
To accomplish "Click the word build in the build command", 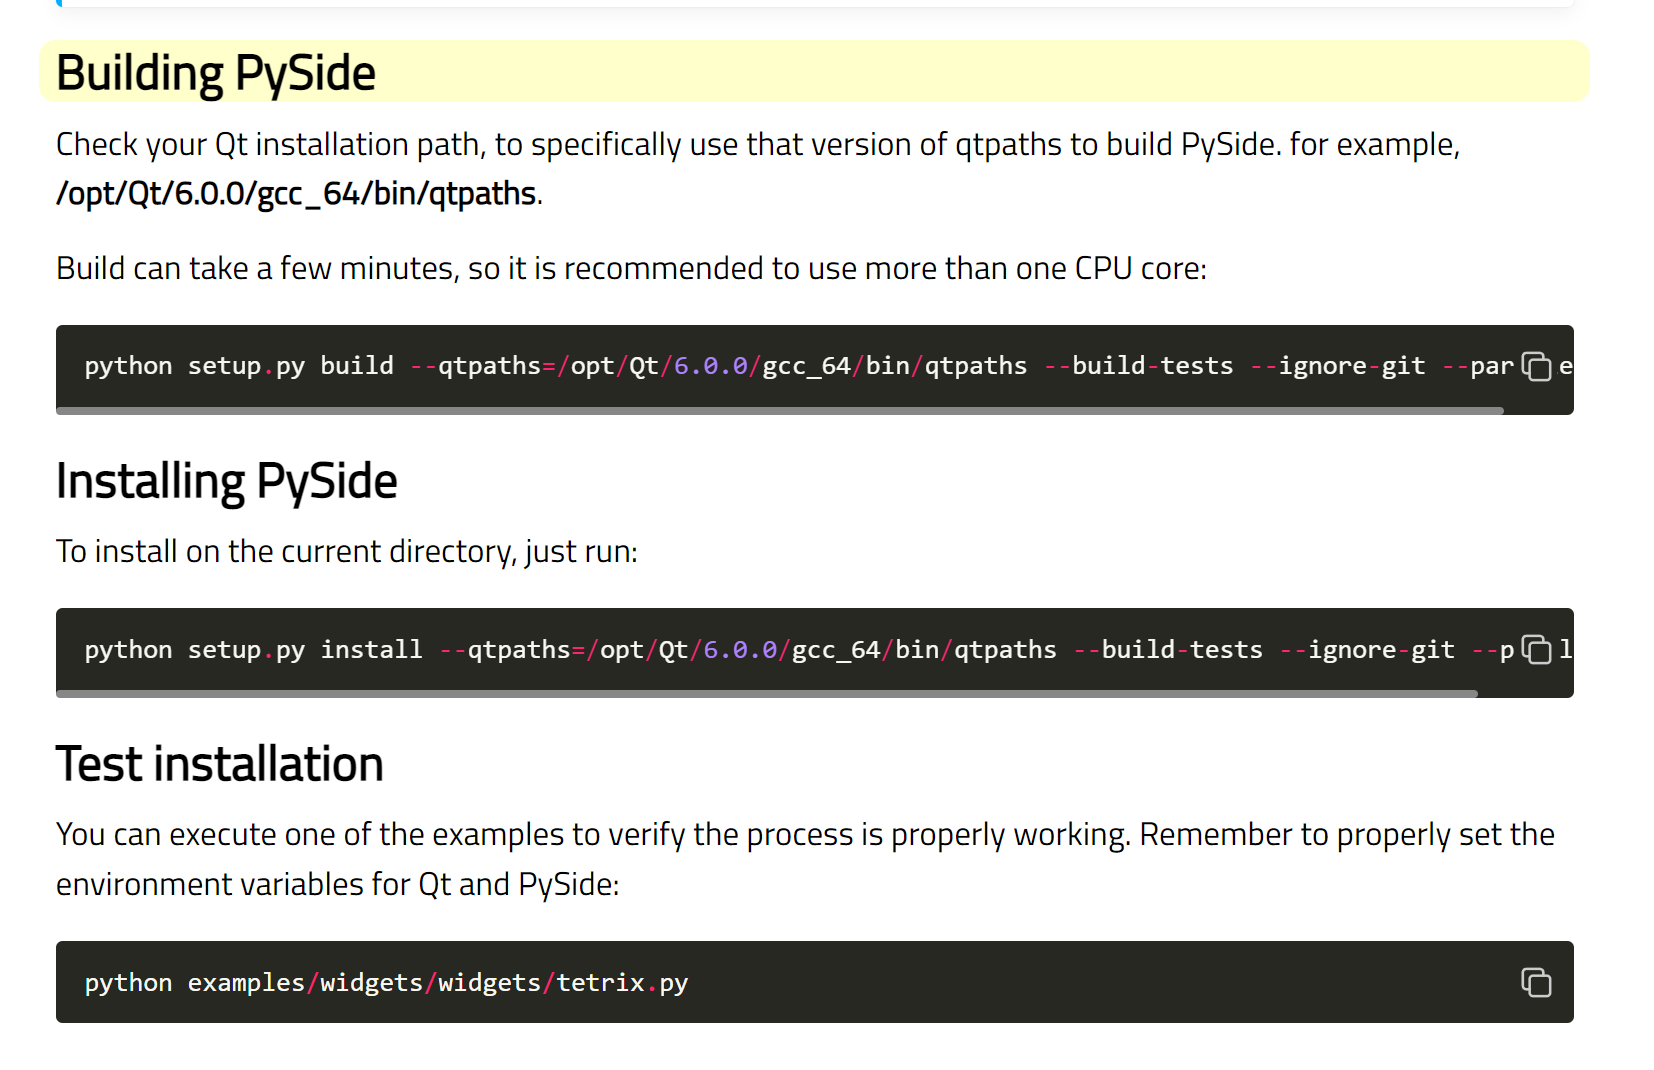I will [x=357, y=366].
